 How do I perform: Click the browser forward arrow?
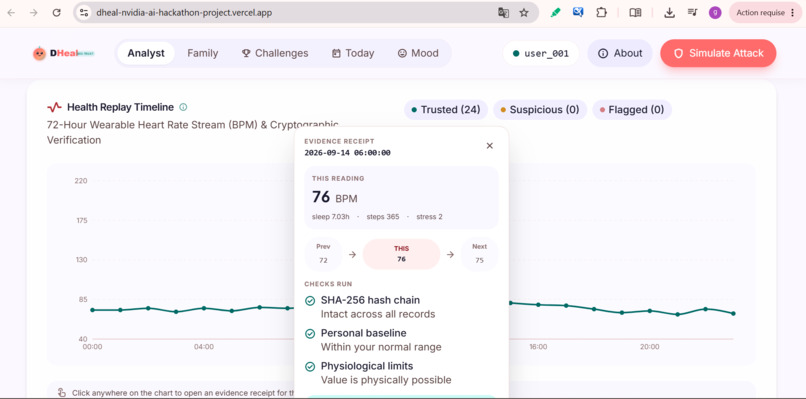coord(34,13)
